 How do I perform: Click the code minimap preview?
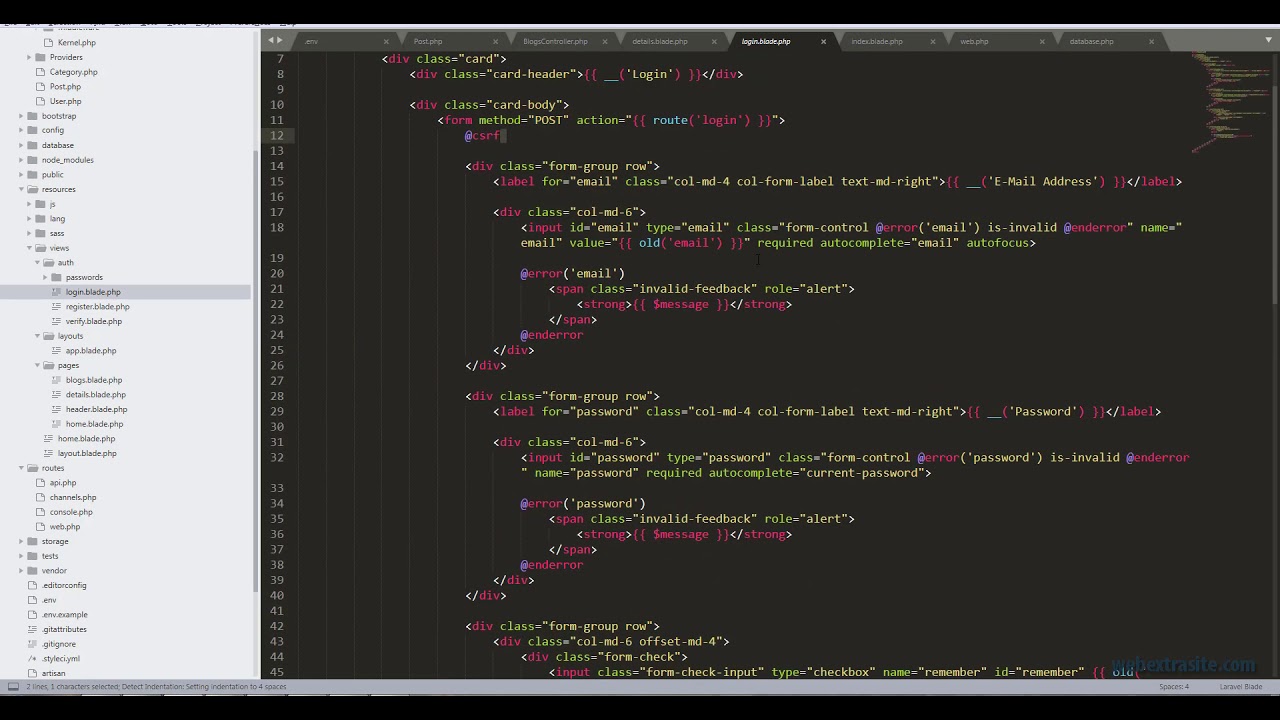coord(1230,100)
